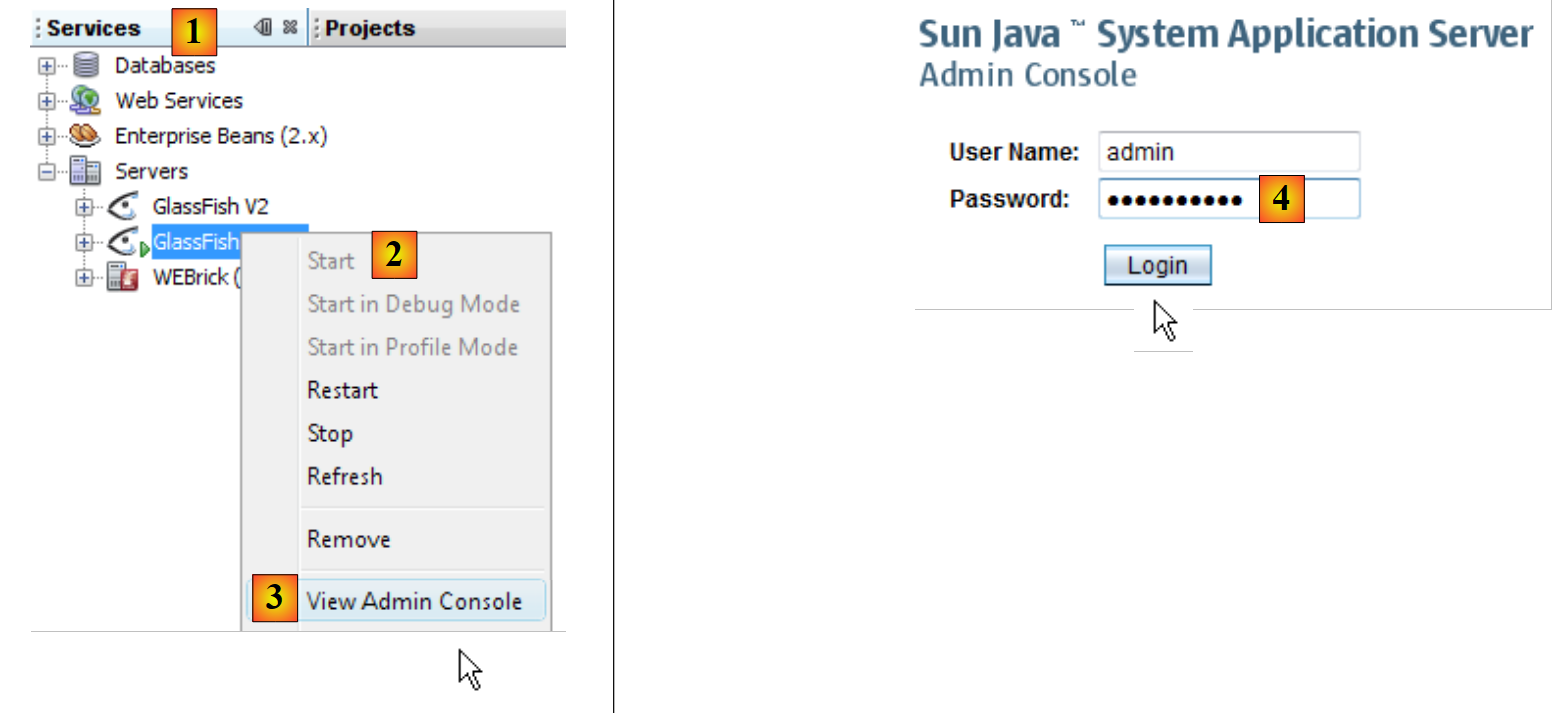Click the Web Services node icon
The image size is (1557, 713).
tap(86, 101)
